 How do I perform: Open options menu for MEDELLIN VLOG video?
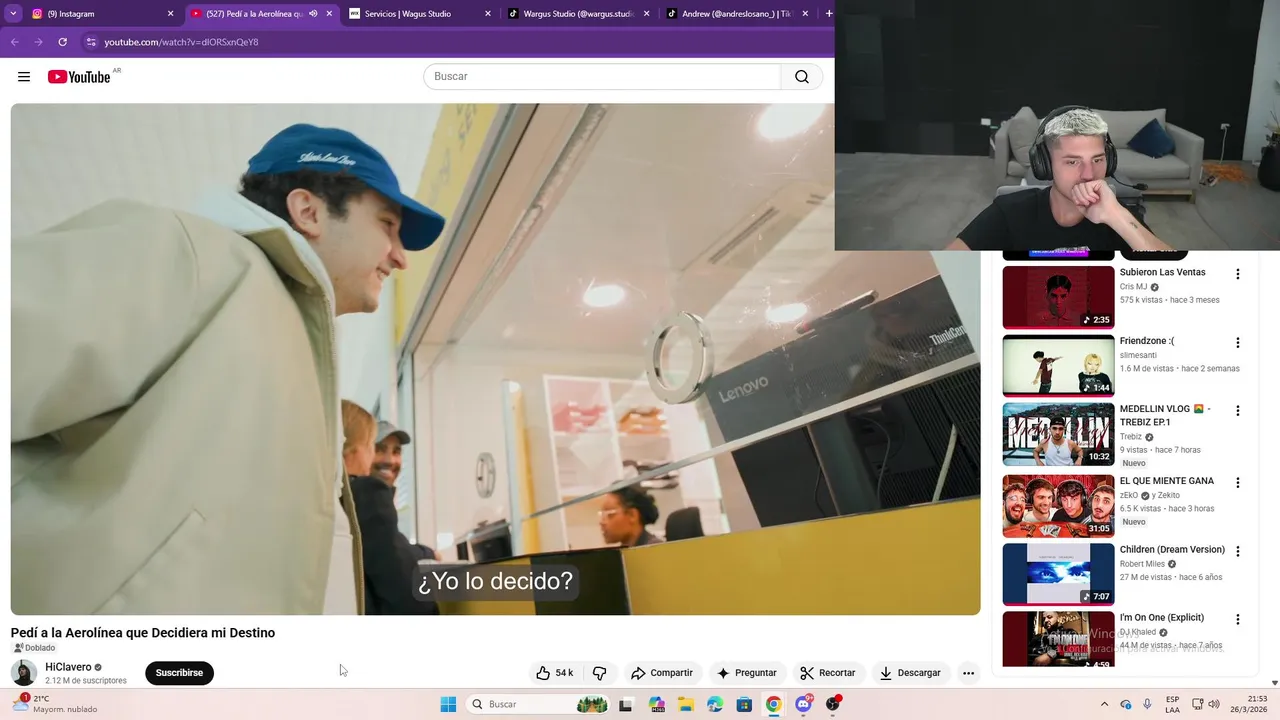(x=1237, y=411)
